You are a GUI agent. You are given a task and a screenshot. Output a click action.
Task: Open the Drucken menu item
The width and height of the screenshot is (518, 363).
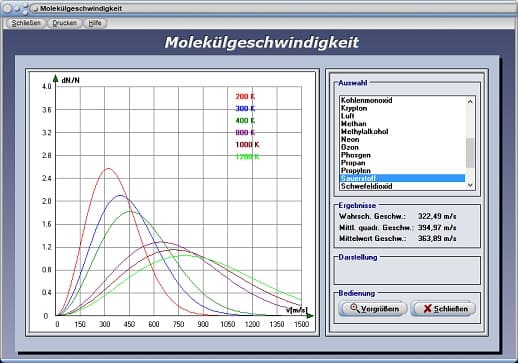click(x=65, y=23)
